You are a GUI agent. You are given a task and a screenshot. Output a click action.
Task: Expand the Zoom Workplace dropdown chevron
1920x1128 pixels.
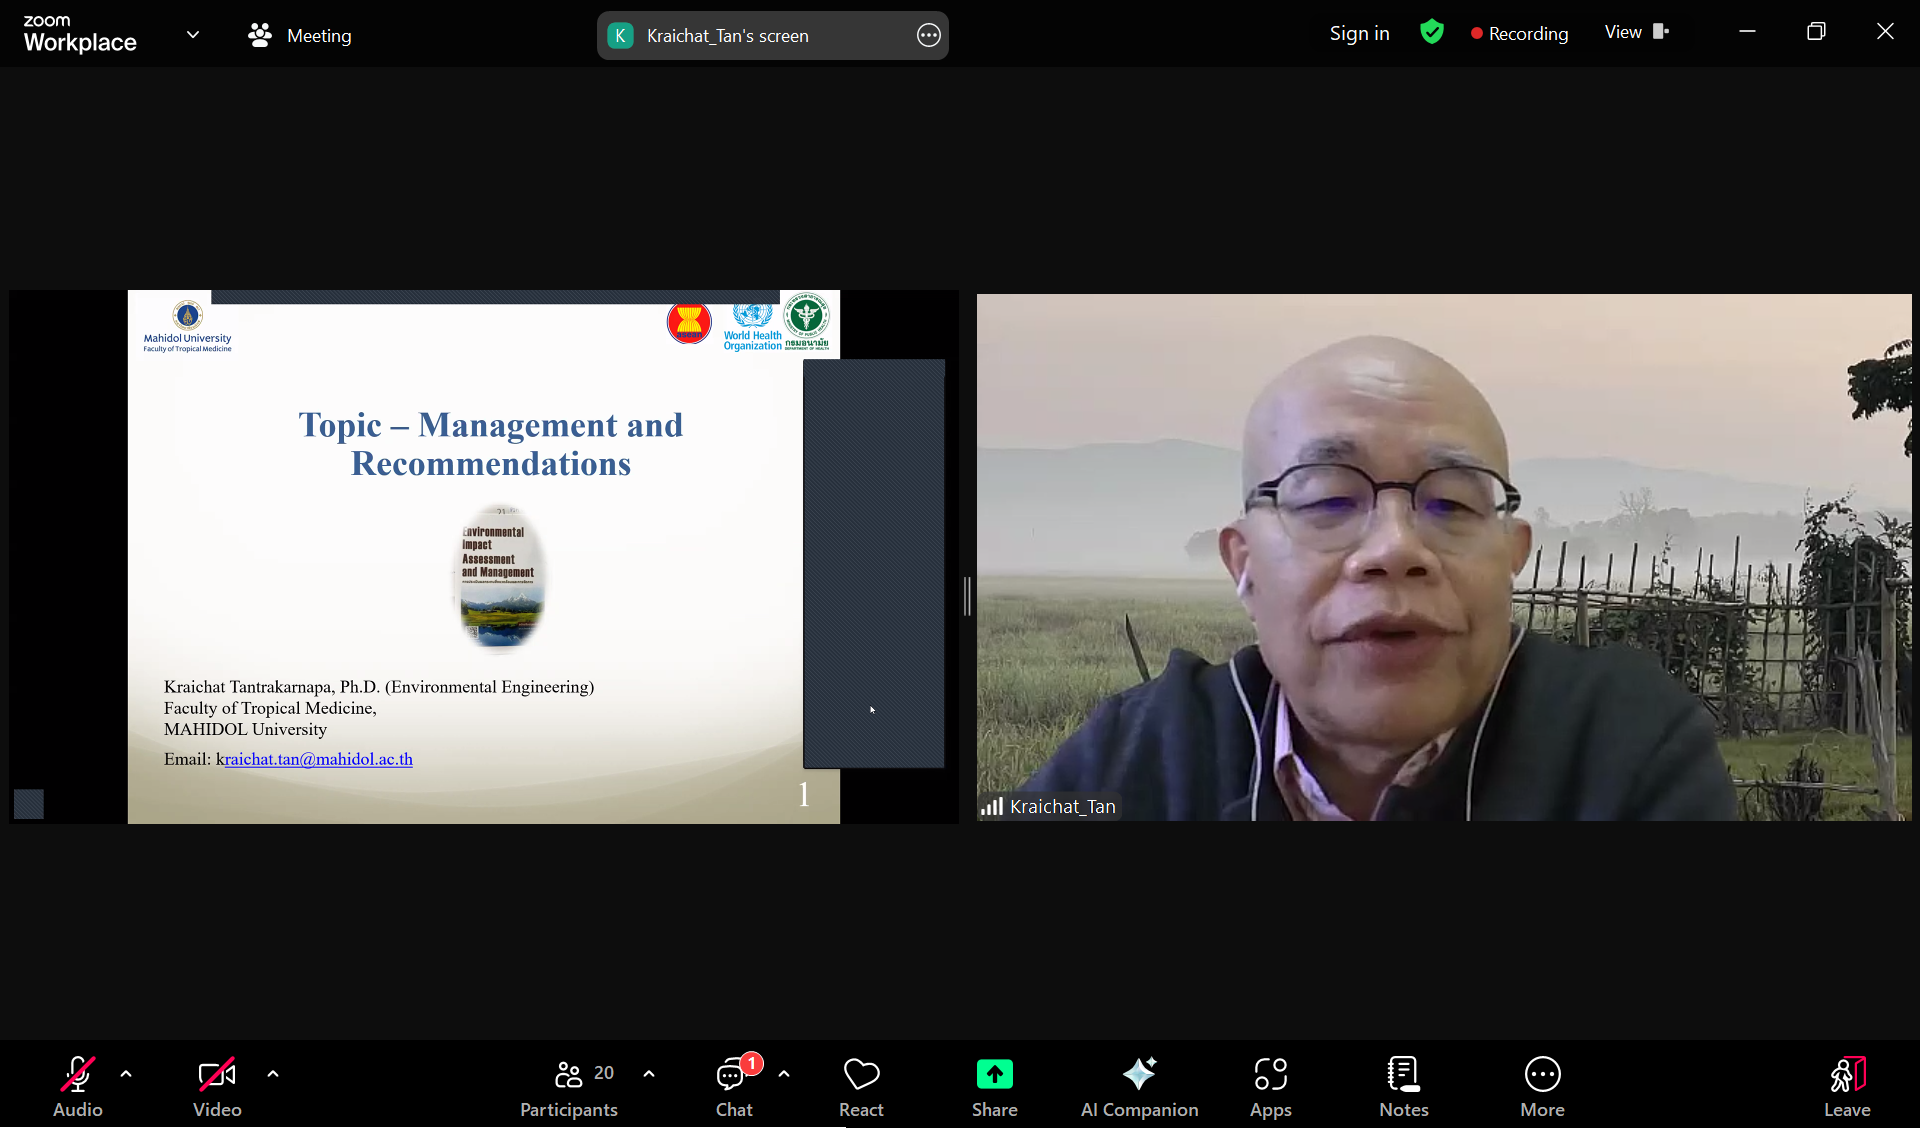pos(193,35)
